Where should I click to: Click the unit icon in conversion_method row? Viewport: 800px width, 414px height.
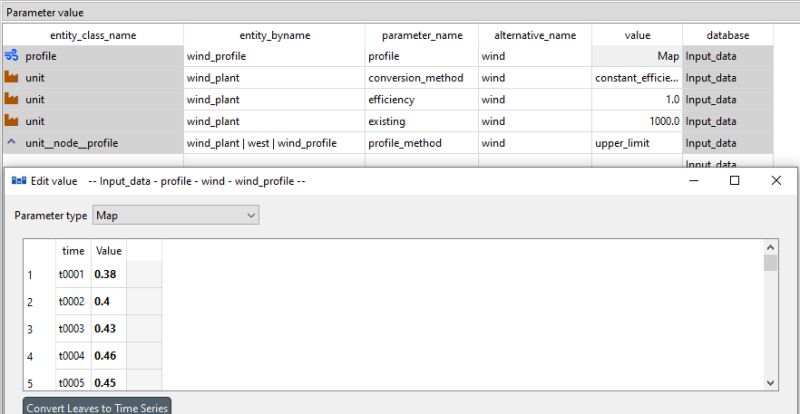coord(11,78)
